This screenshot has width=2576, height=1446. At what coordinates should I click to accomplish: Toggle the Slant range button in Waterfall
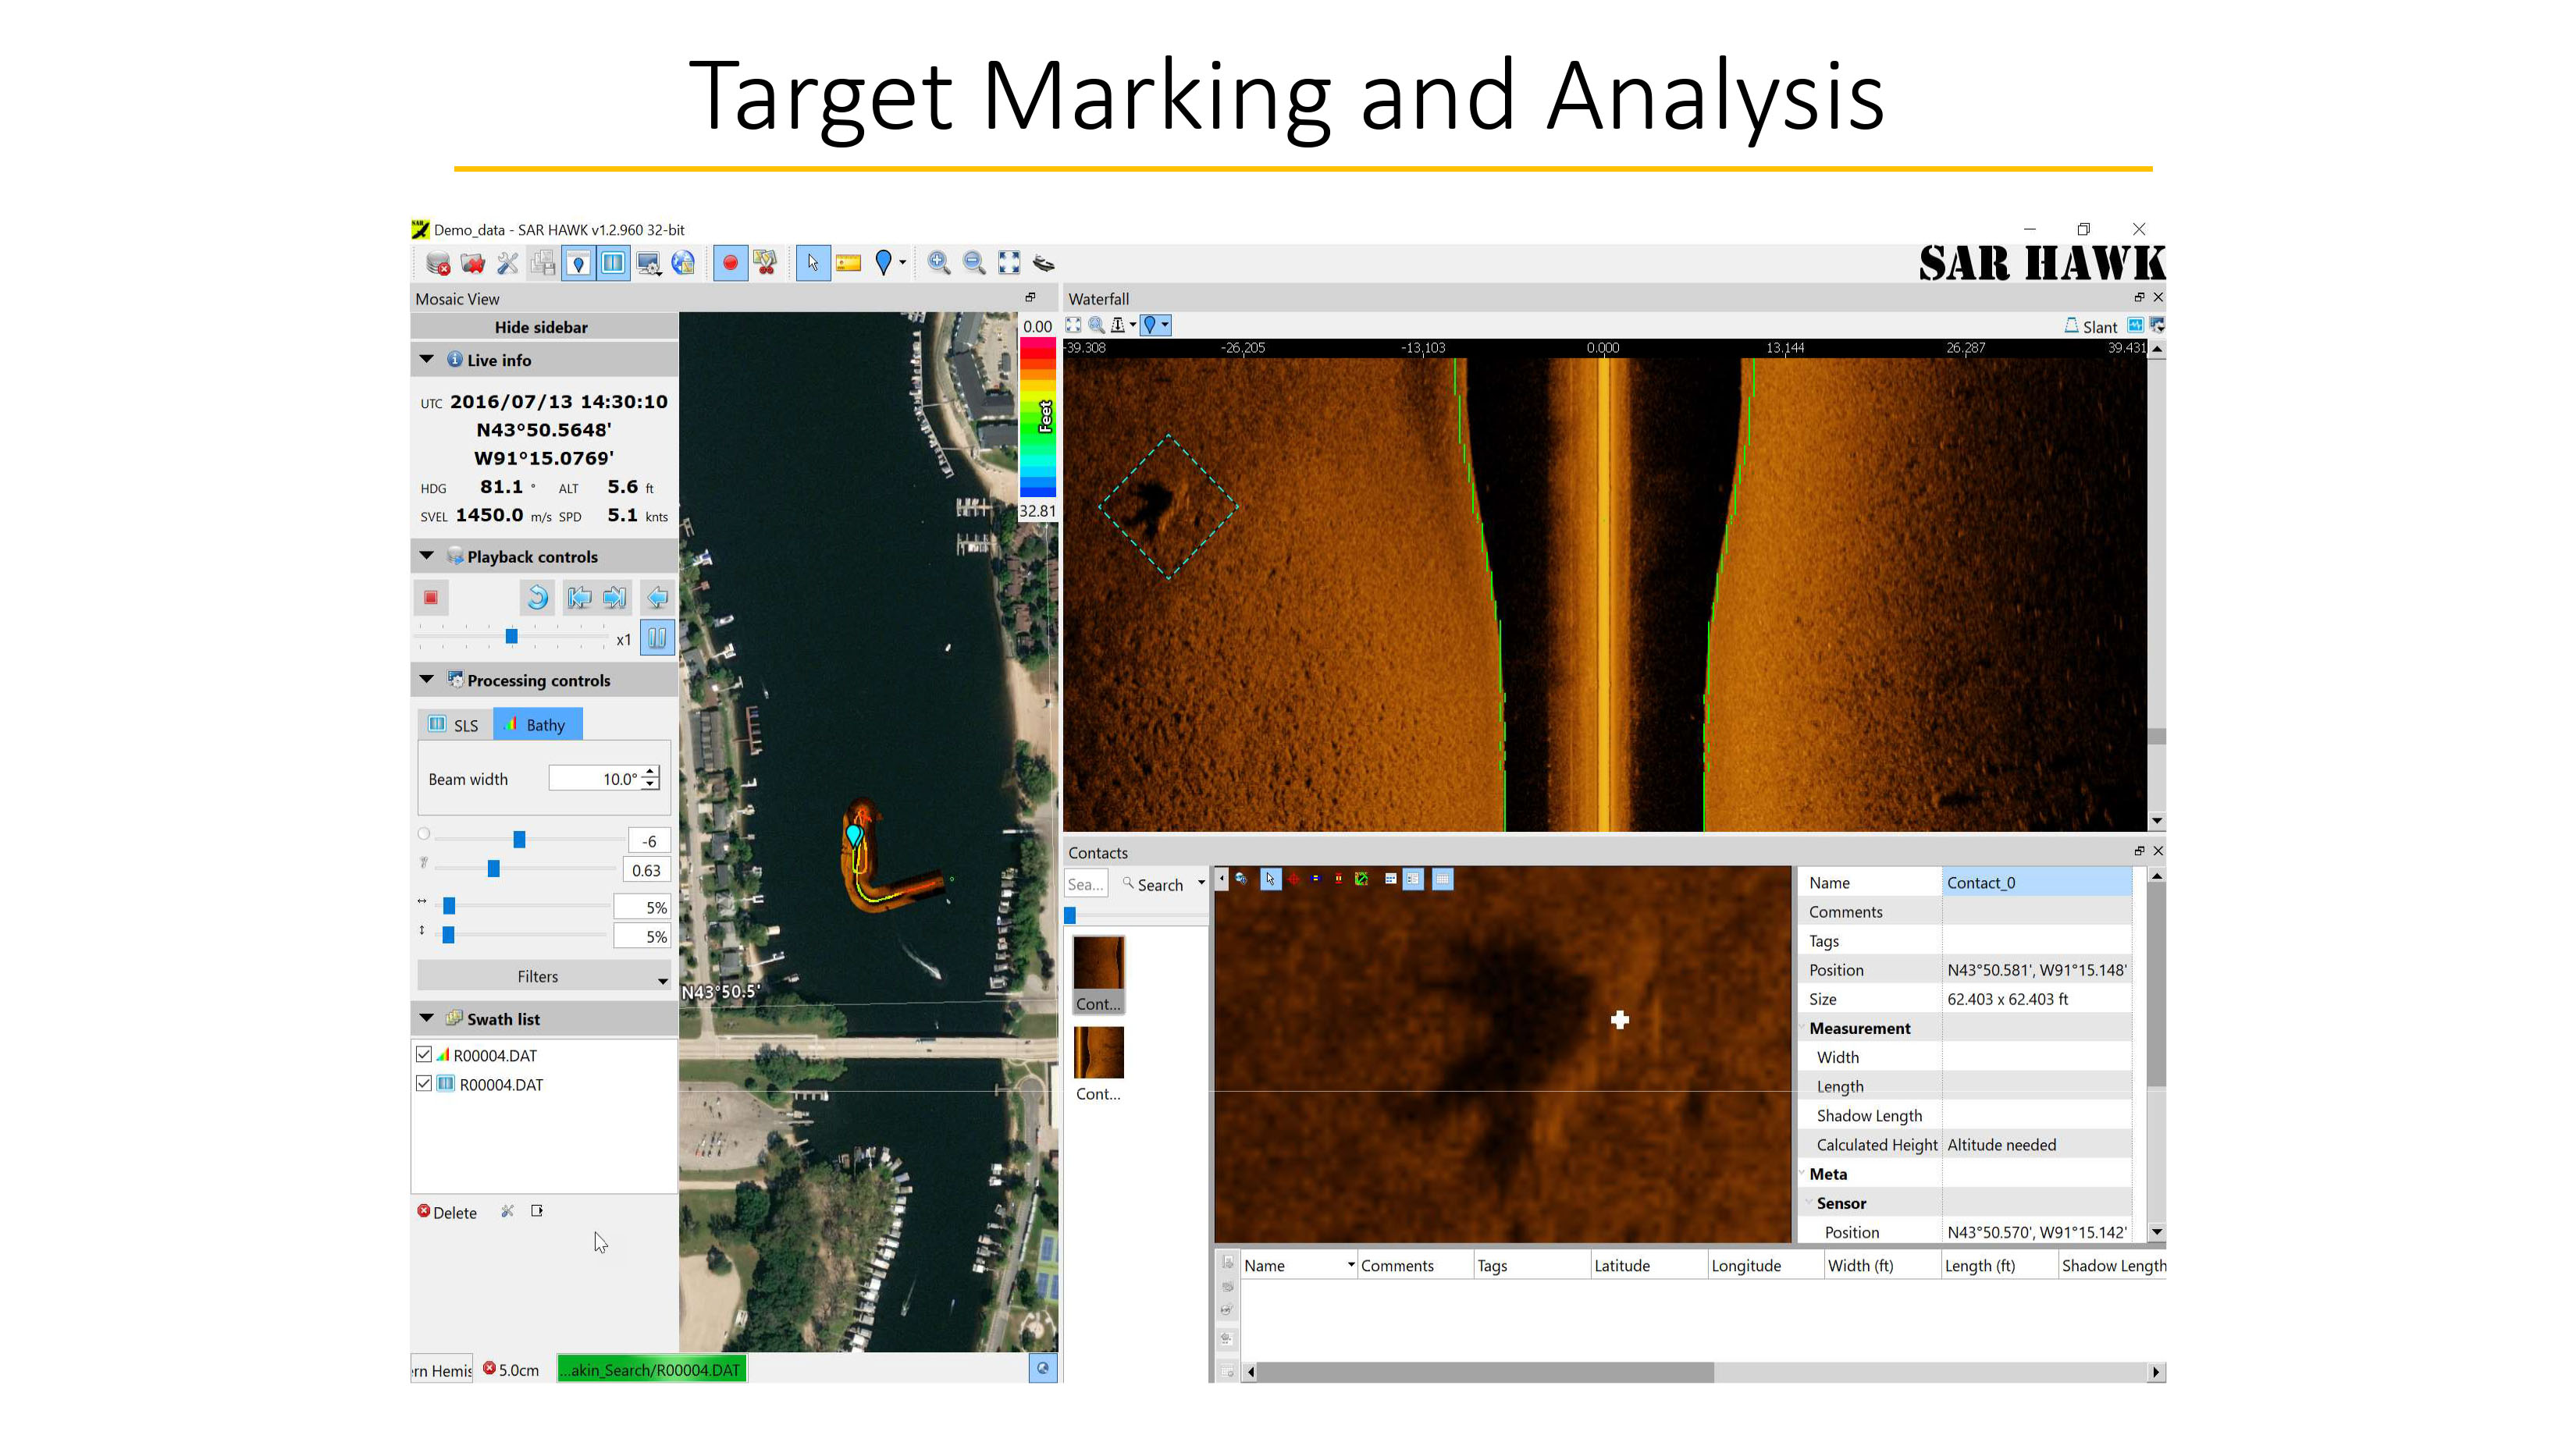[2091, 326]
